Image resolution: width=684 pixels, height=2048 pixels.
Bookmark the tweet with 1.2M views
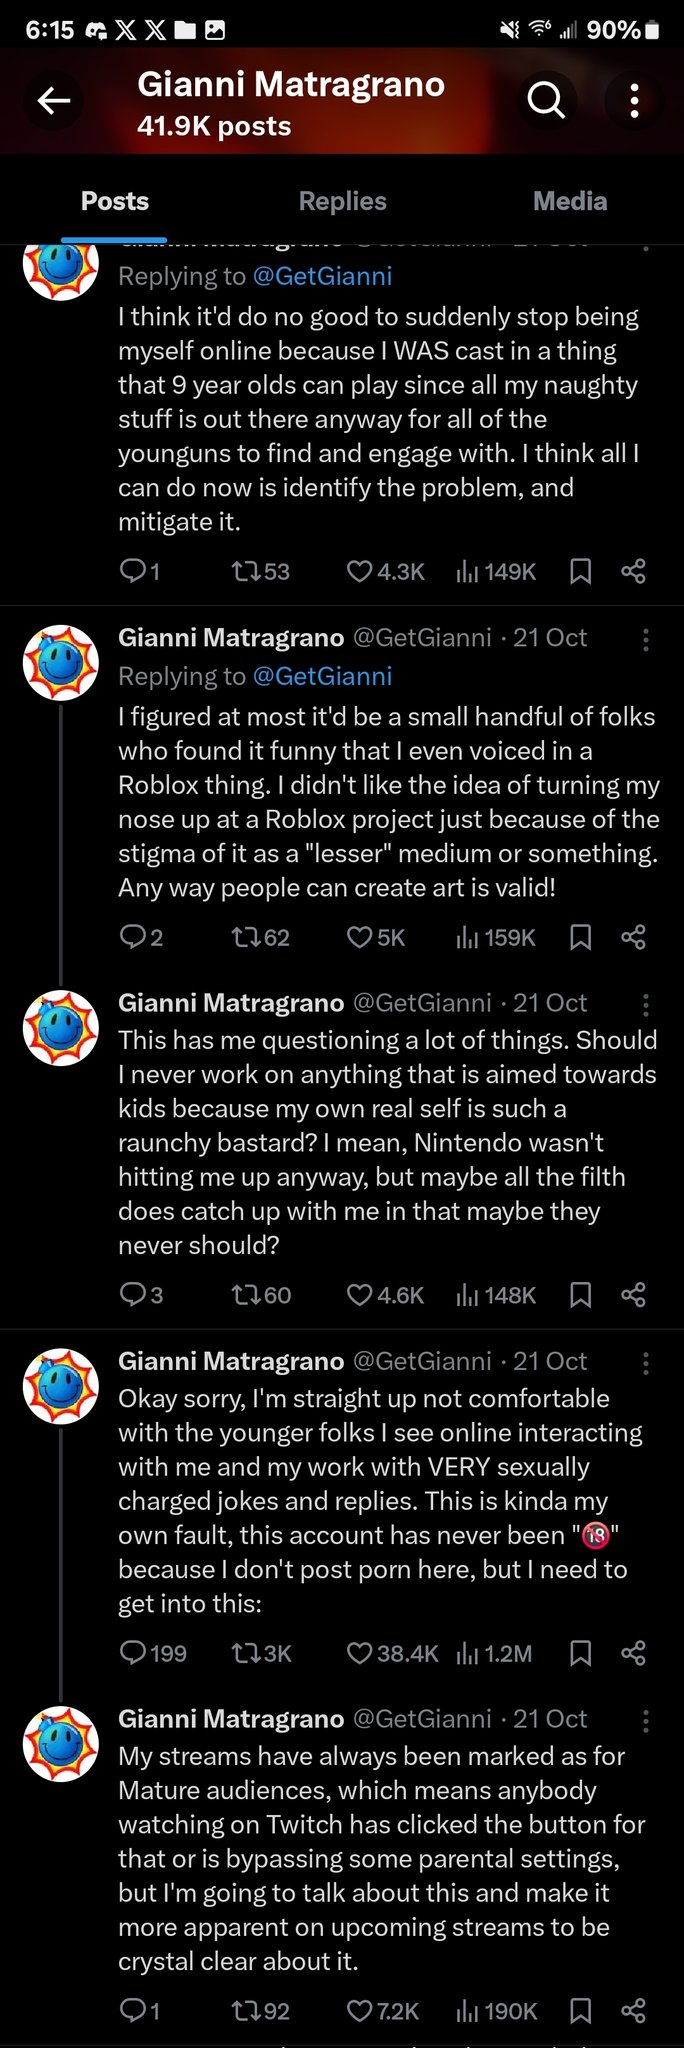[580, 1653]
